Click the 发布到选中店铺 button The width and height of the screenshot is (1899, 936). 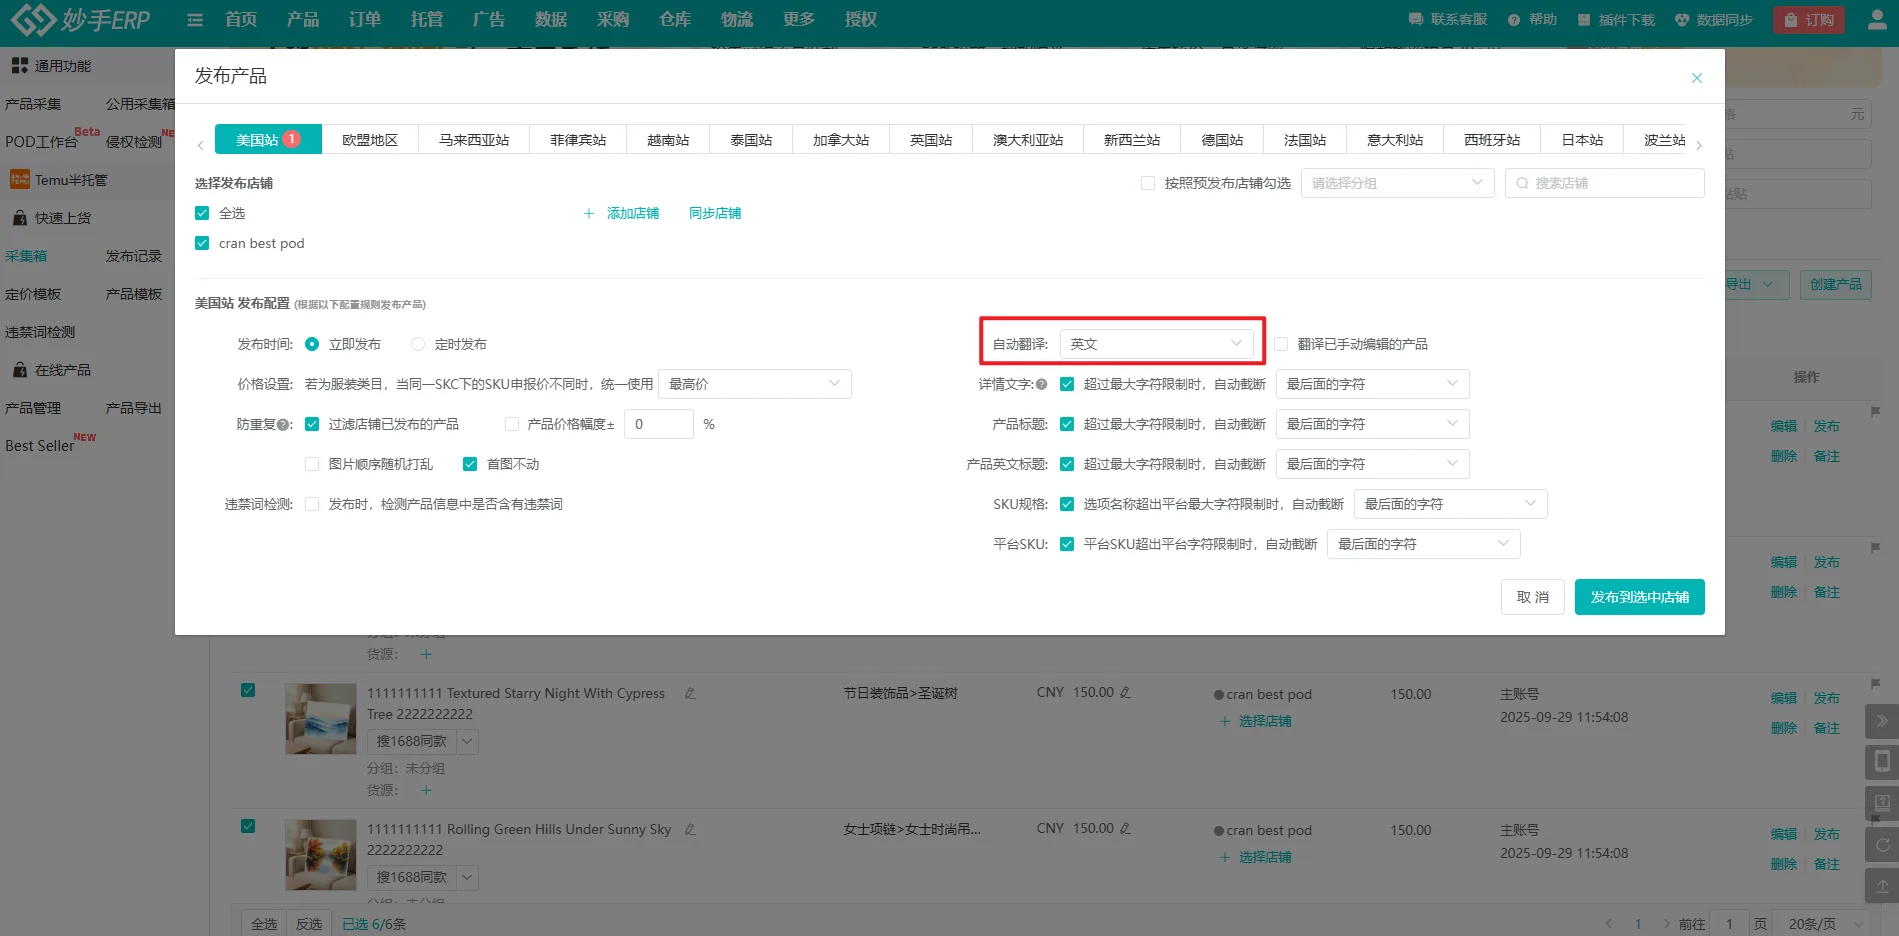[x=1639, y=597]
